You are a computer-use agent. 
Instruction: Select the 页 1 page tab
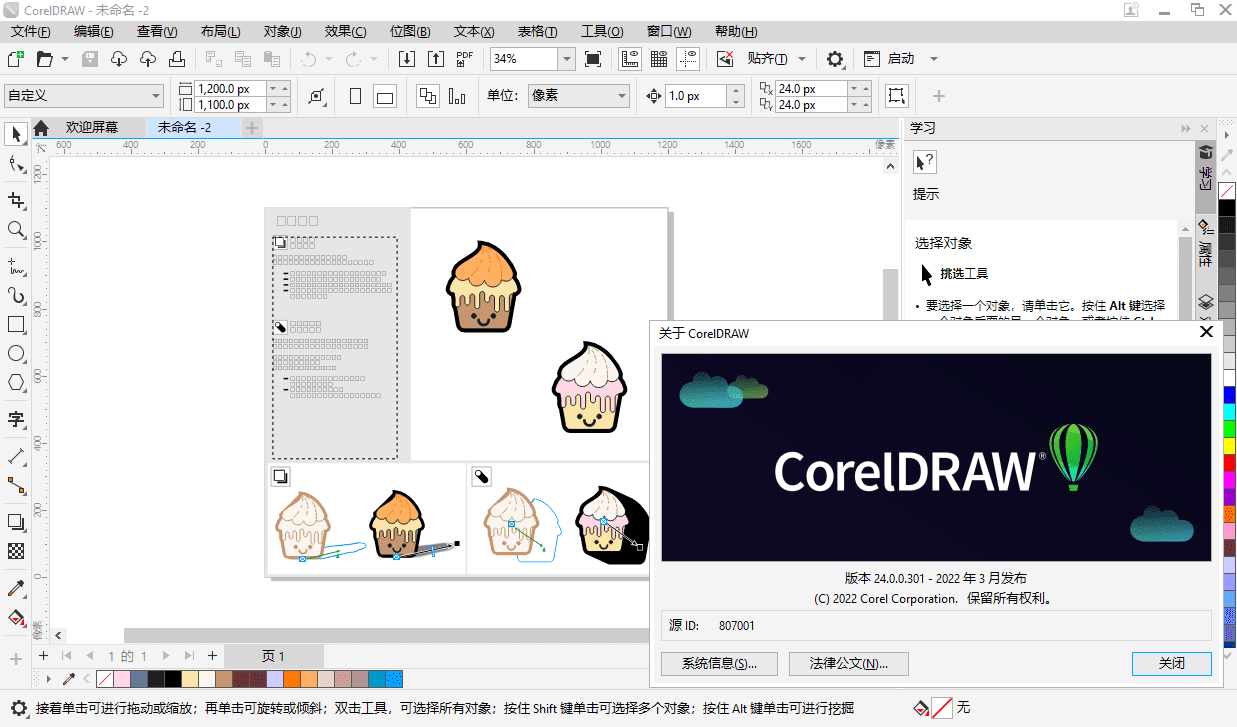[x=274, y=656]
